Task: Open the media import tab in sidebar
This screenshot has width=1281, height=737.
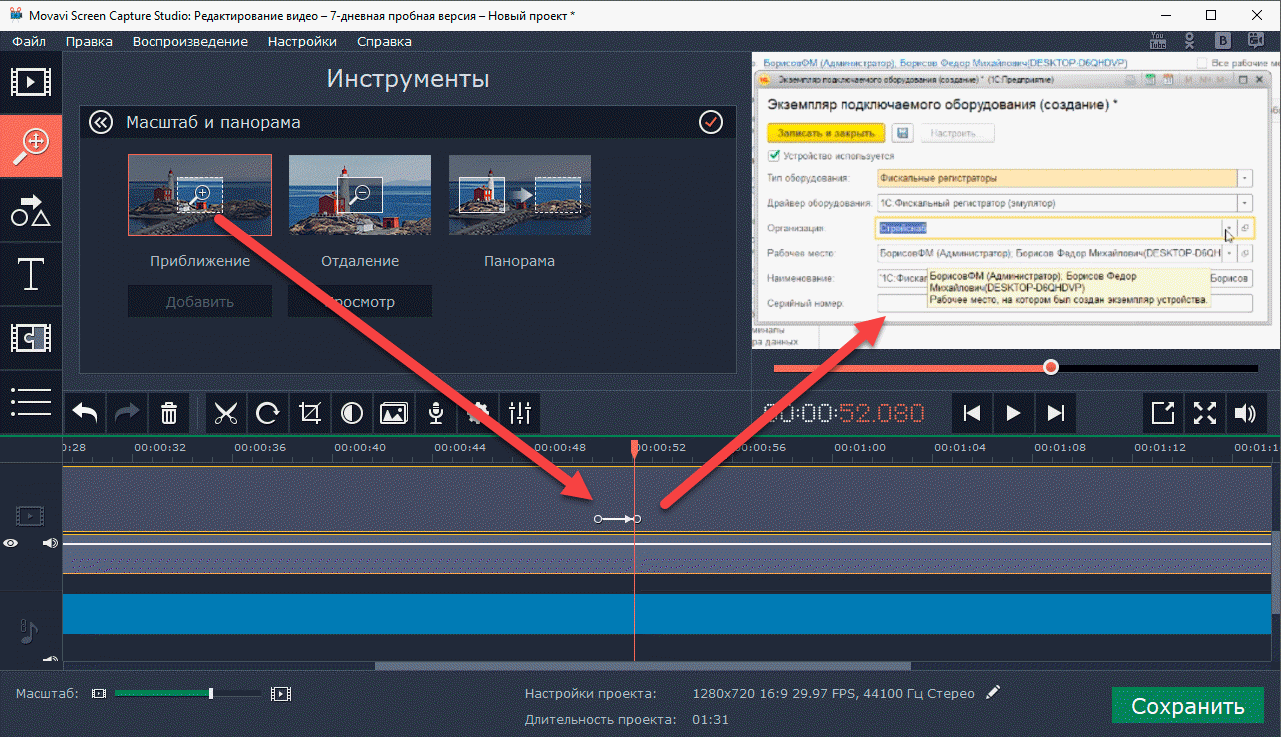Action: [x=30, y=82]
